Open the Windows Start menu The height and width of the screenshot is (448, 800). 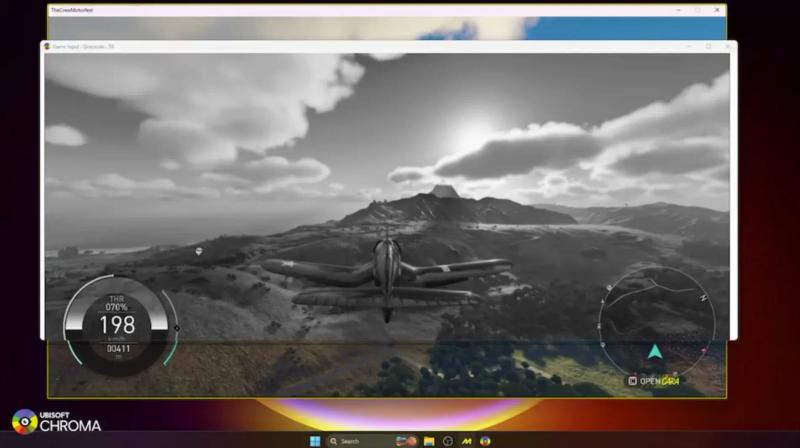(315, 441)
